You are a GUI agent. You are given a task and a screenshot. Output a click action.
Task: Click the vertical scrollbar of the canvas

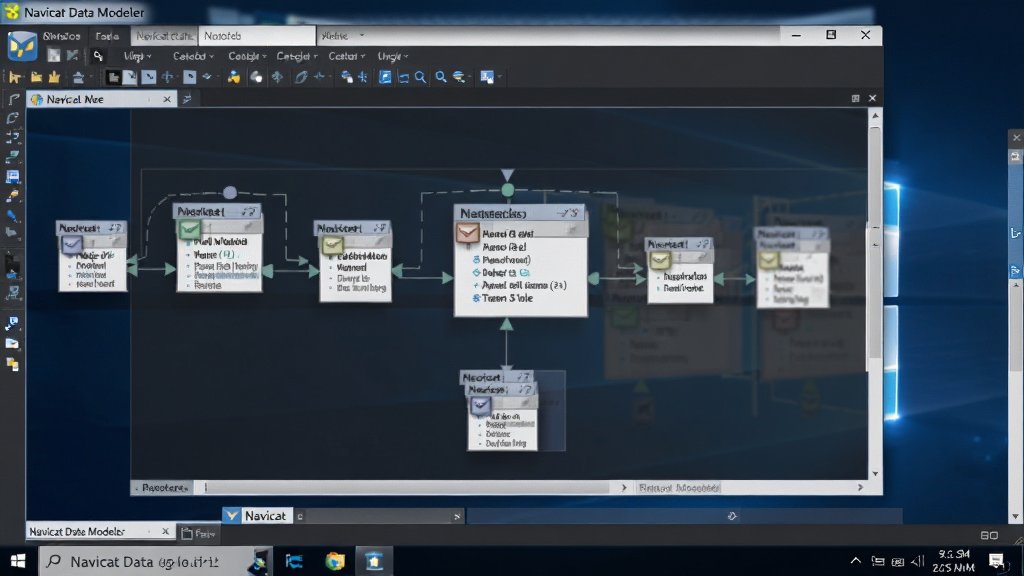tap(875, 242)
